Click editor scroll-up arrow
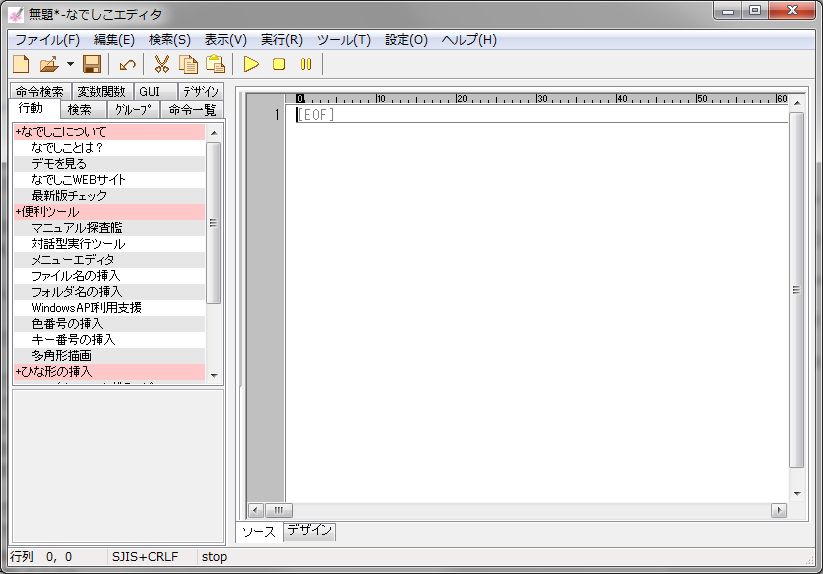823x574 pixels. pos(797,103)
